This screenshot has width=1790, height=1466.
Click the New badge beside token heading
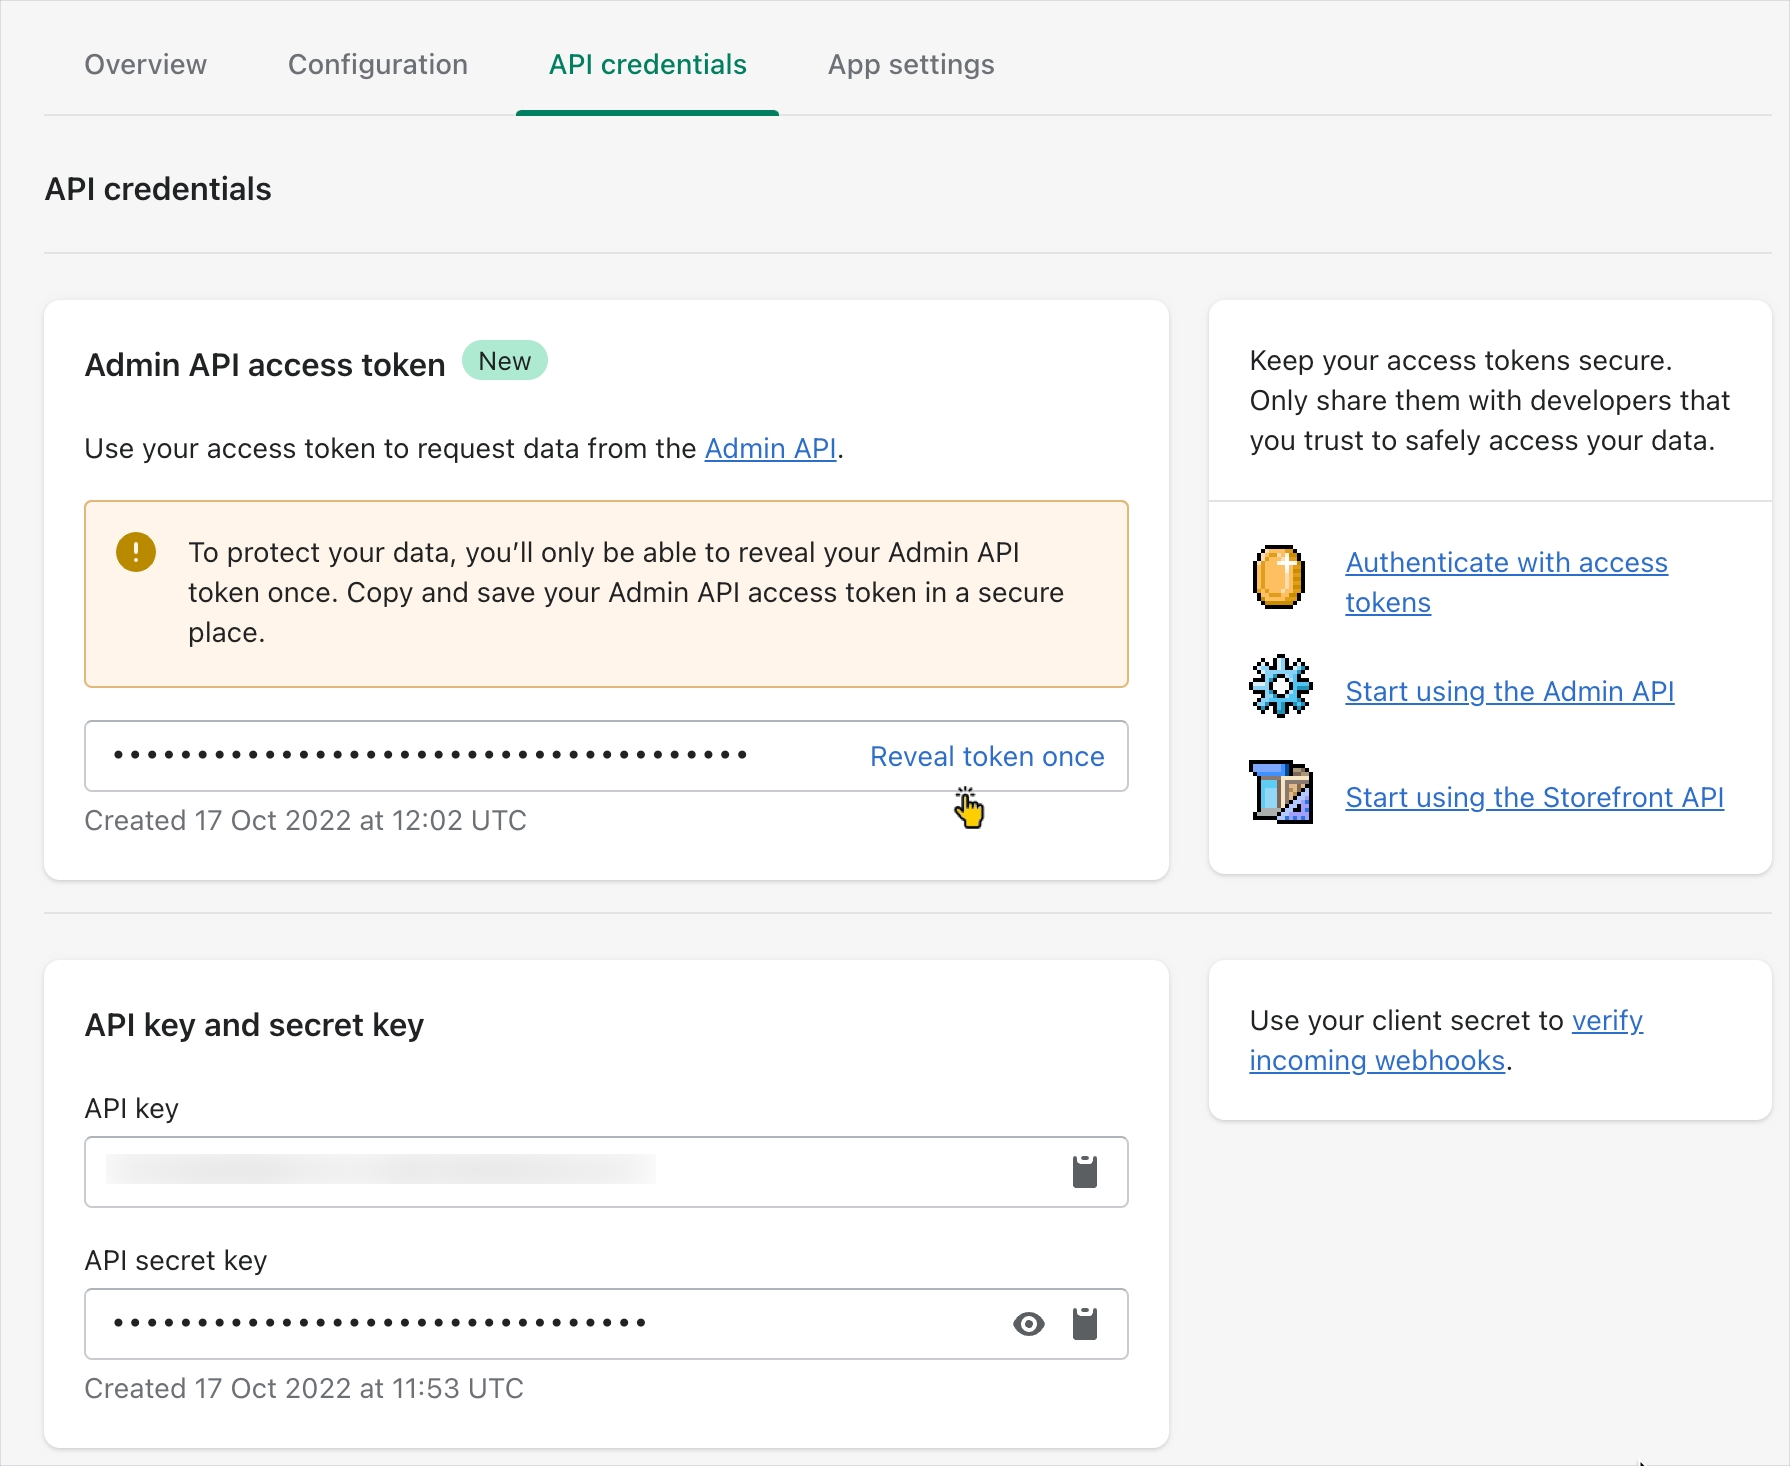(504, 361)
